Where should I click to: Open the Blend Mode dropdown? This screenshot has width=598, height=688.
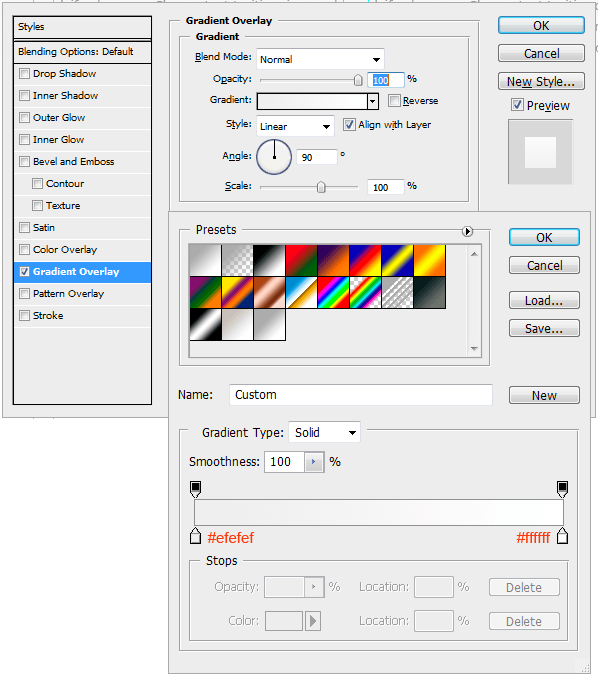click(320, 59)
